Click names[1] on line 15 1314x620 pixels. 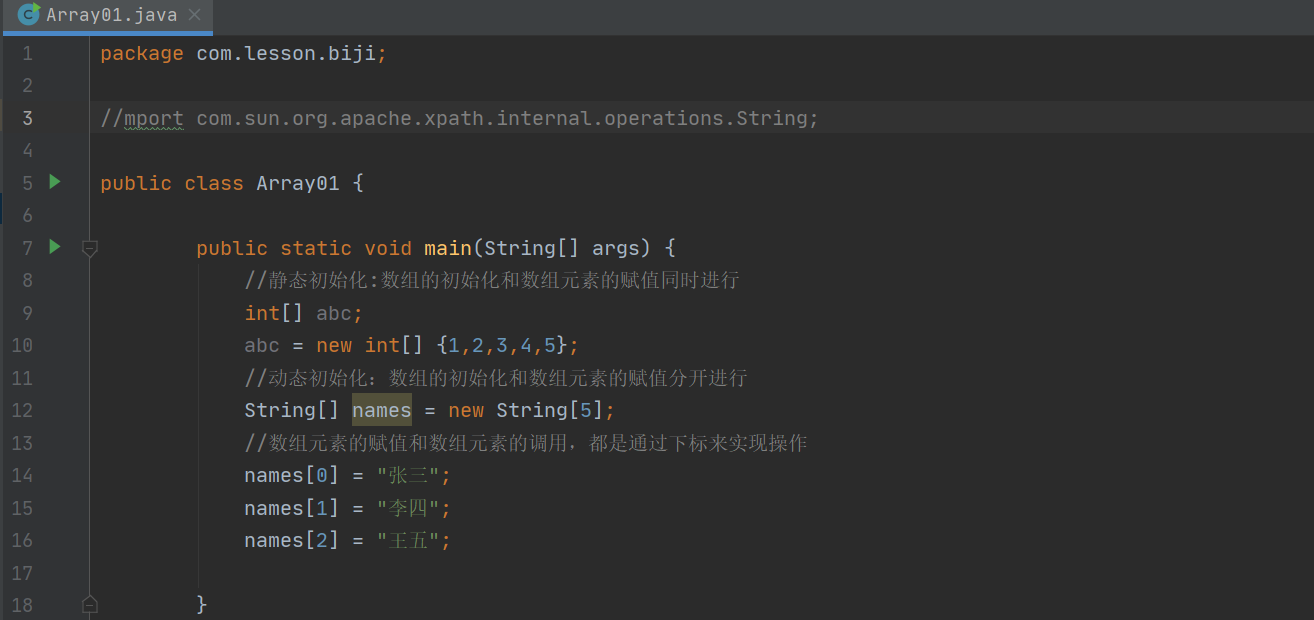(292, 508)
